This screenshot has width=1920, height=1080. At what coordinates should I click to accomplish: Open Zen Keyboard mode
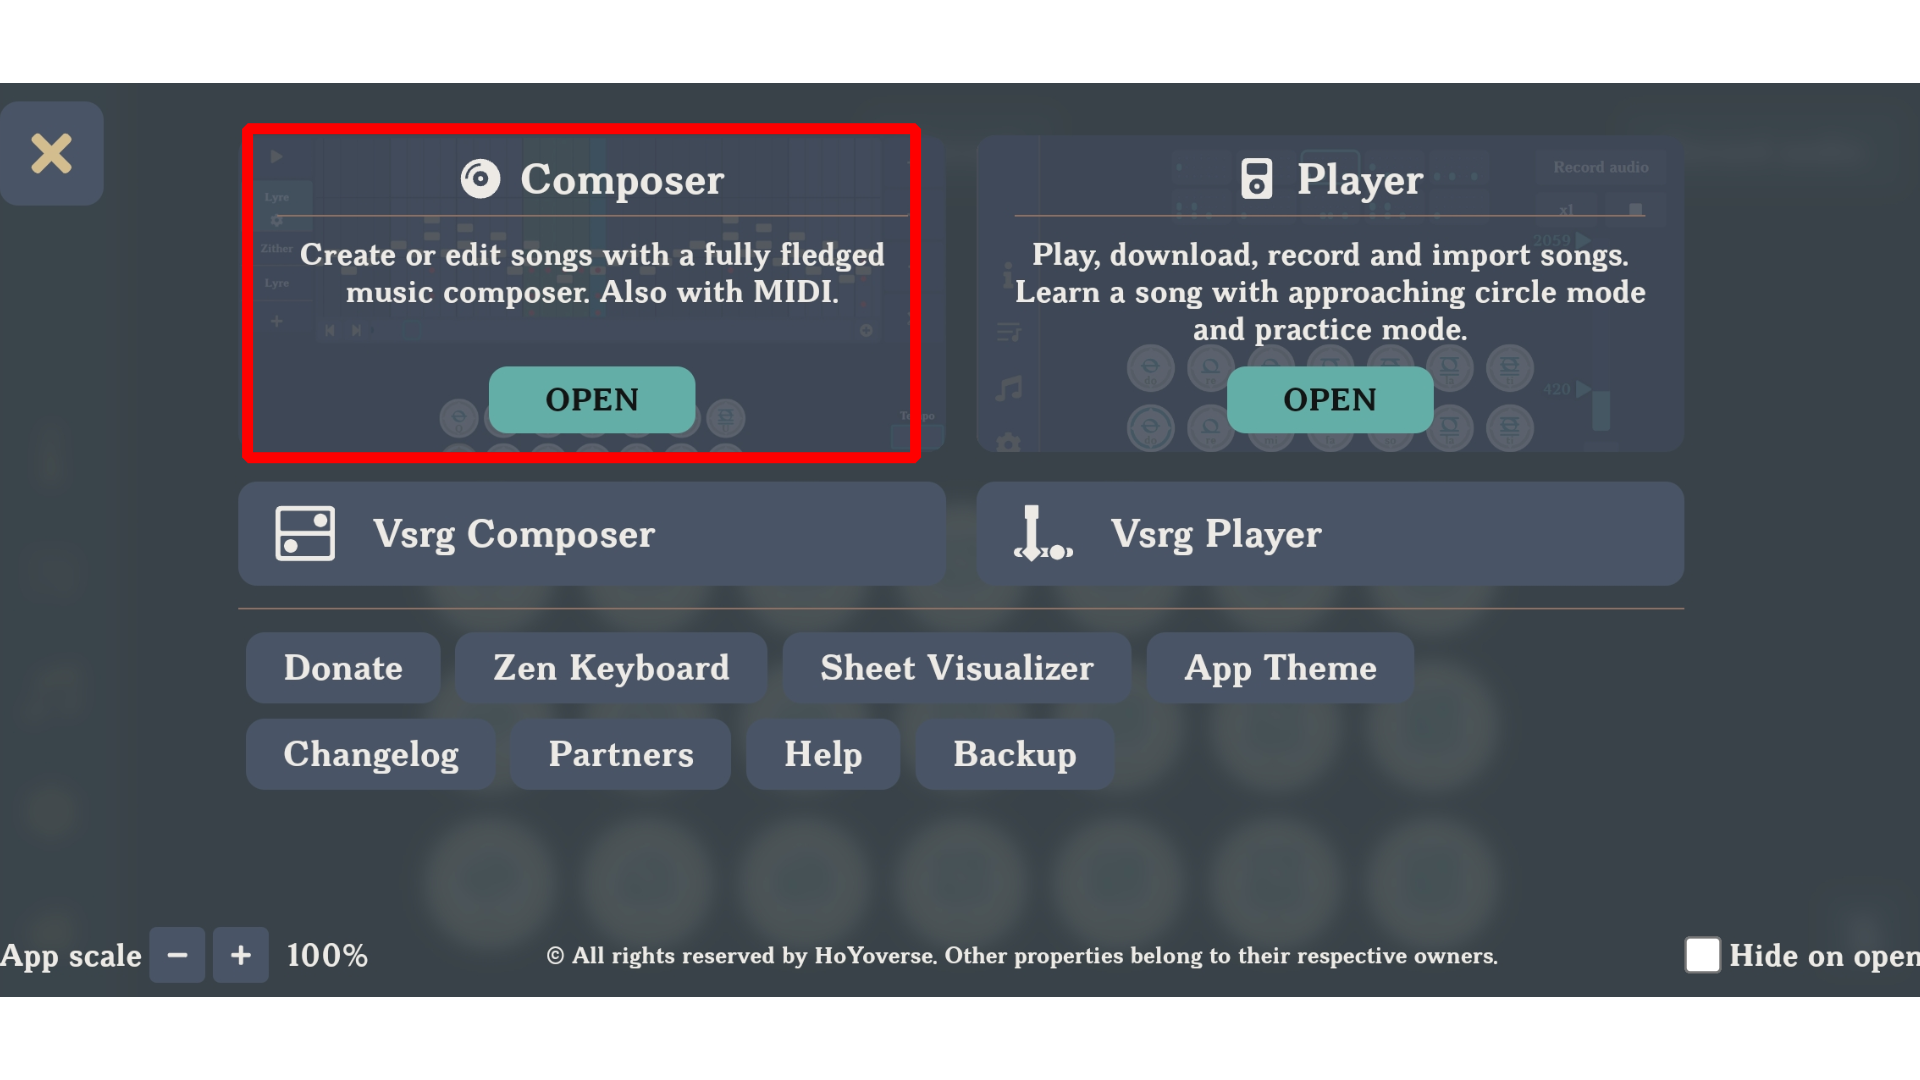click(611, 667)
